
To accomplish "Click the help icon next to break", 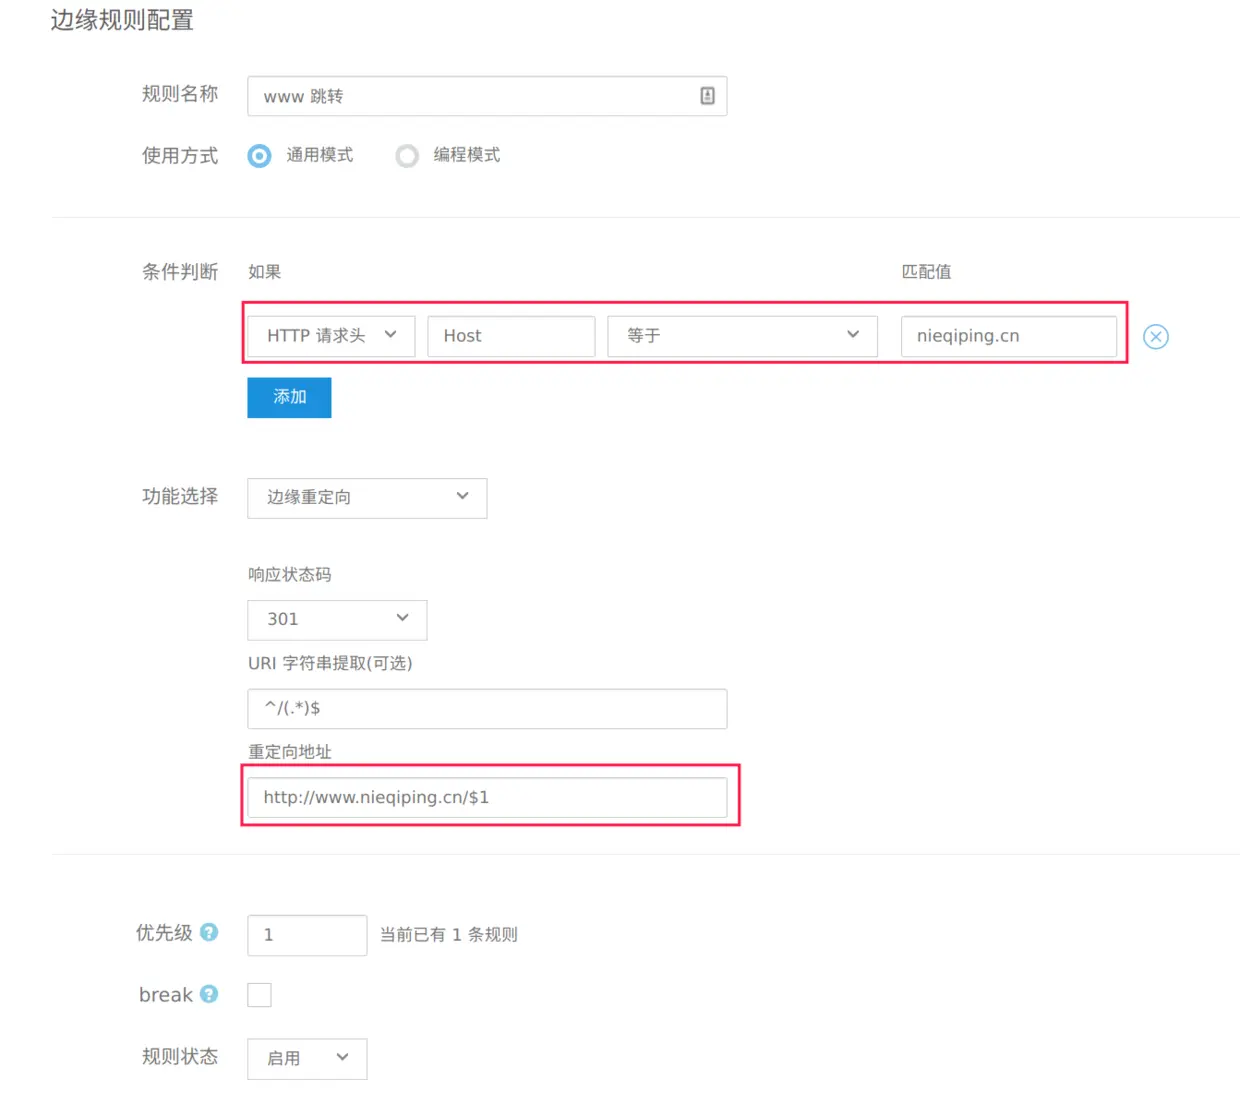I will pyautogui.click(x=208, y=993).
